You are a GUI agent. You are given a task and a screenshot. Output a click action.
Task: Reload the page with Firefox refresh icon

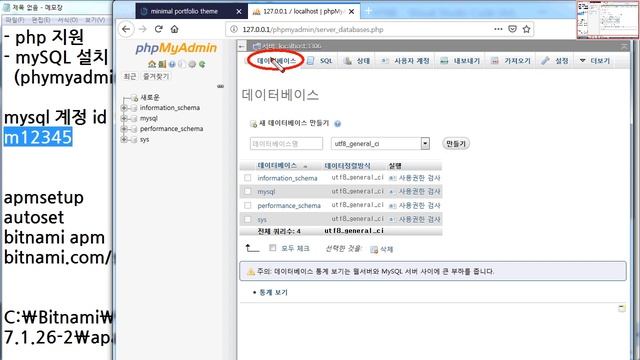coord(158,29)
